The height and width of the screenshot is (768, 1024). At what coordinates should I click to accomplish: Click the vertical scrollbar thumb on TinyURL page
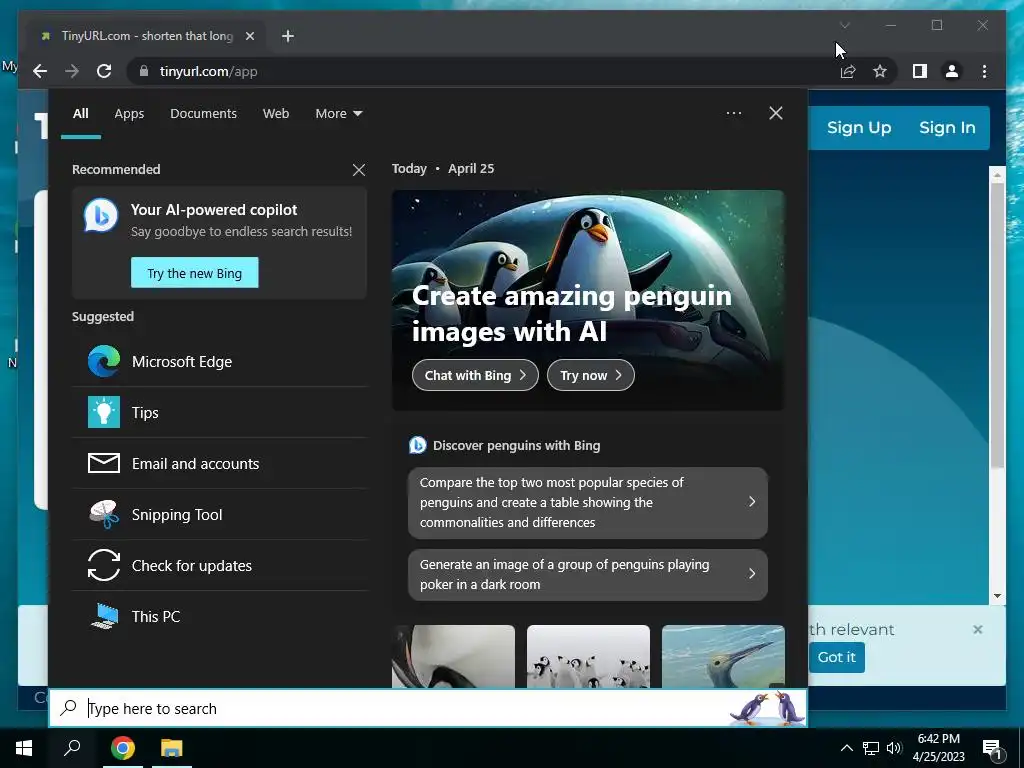(997, 325)
